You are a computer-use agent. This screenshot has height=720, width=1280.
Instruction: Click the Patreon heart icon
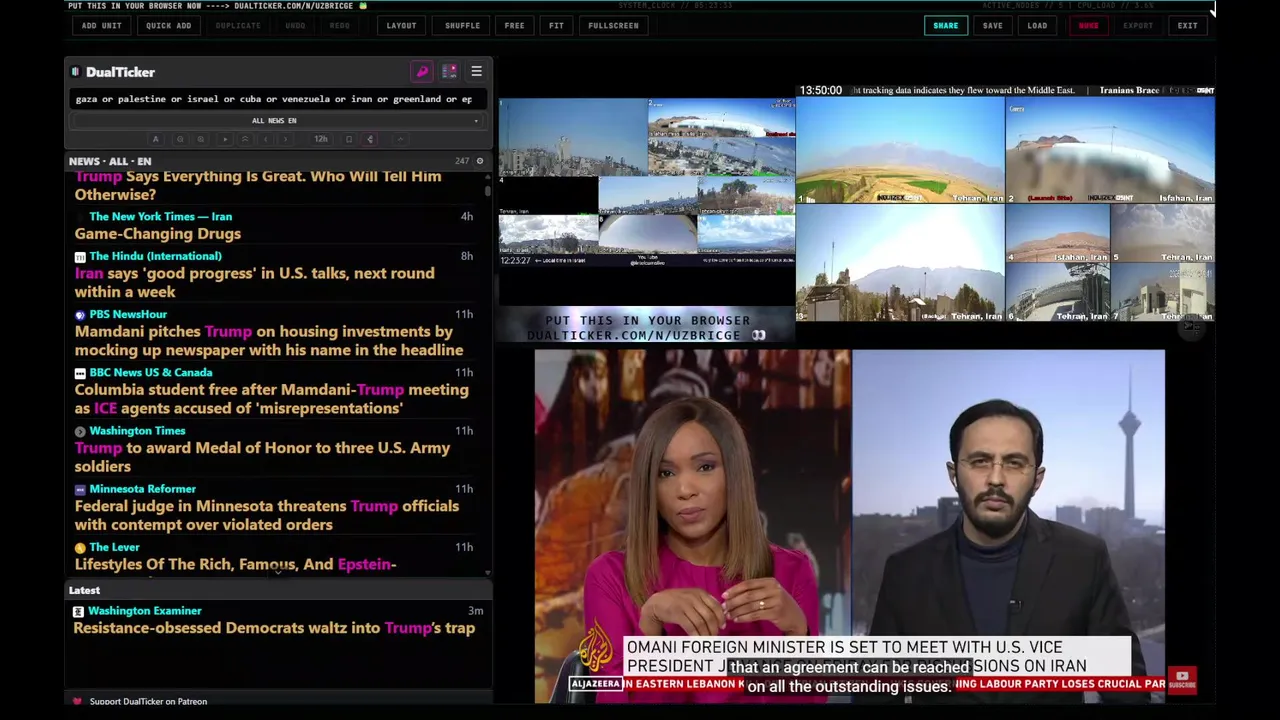pos(77,701)
